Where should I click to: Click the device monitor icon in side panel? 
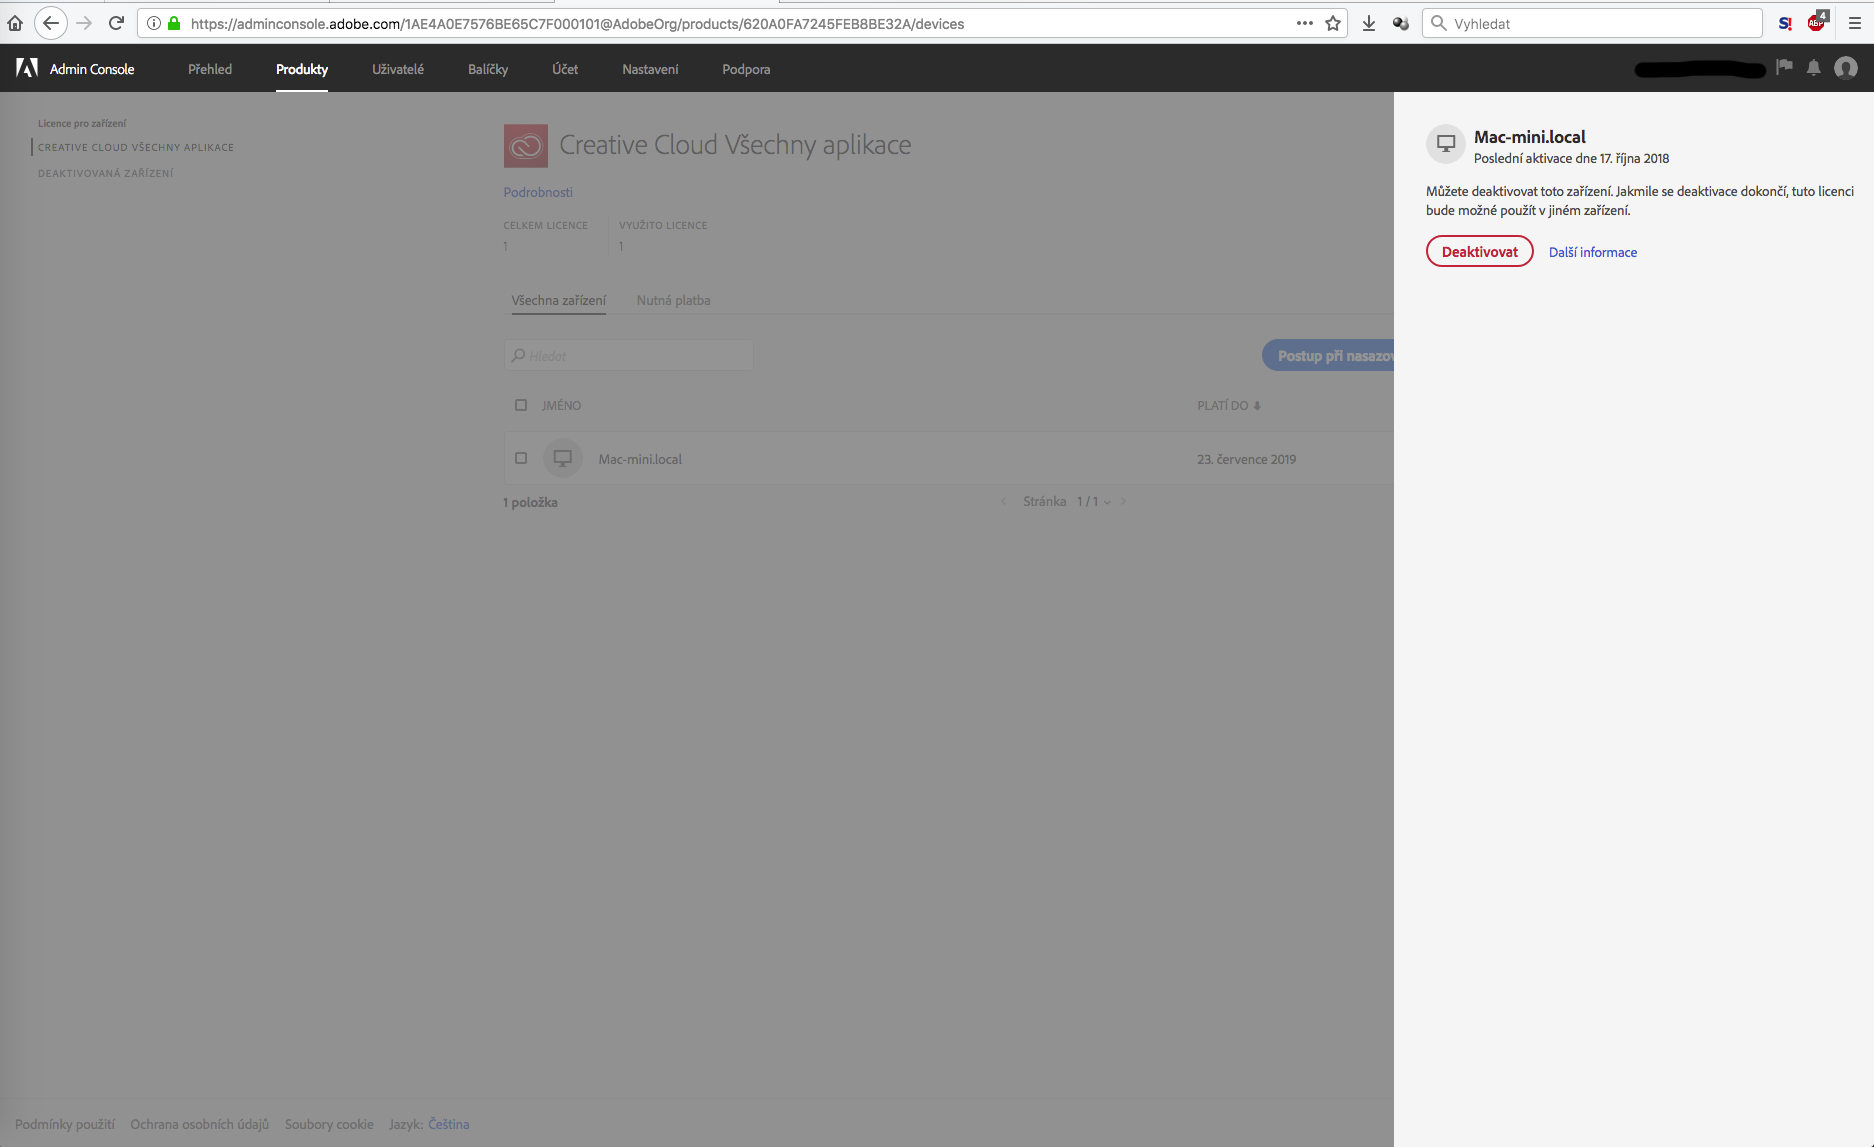[1446, 144]
